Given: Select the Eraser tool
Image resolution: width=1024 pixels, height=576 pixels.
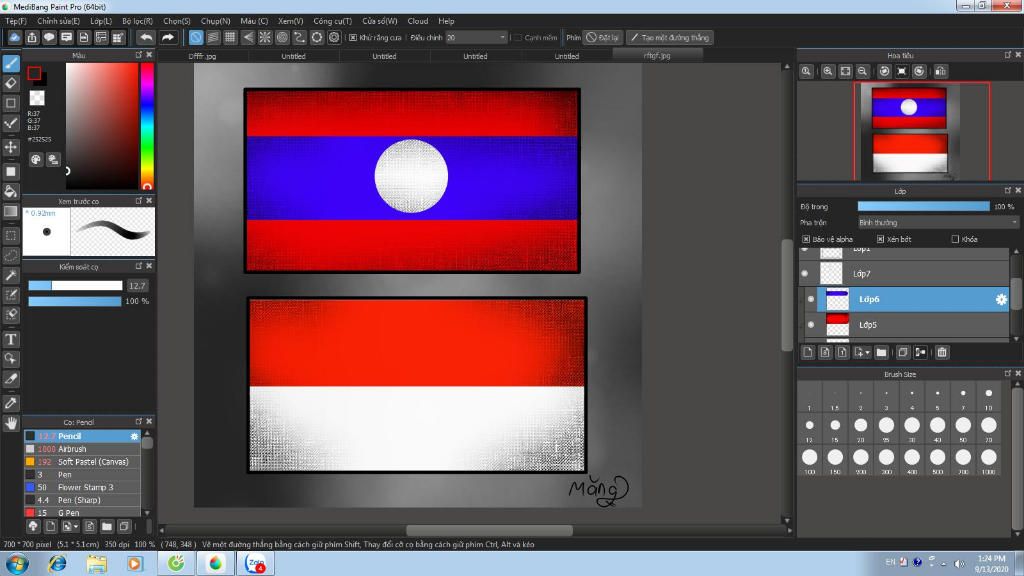Looking at the screenshot, I should (x=11, y=83).
